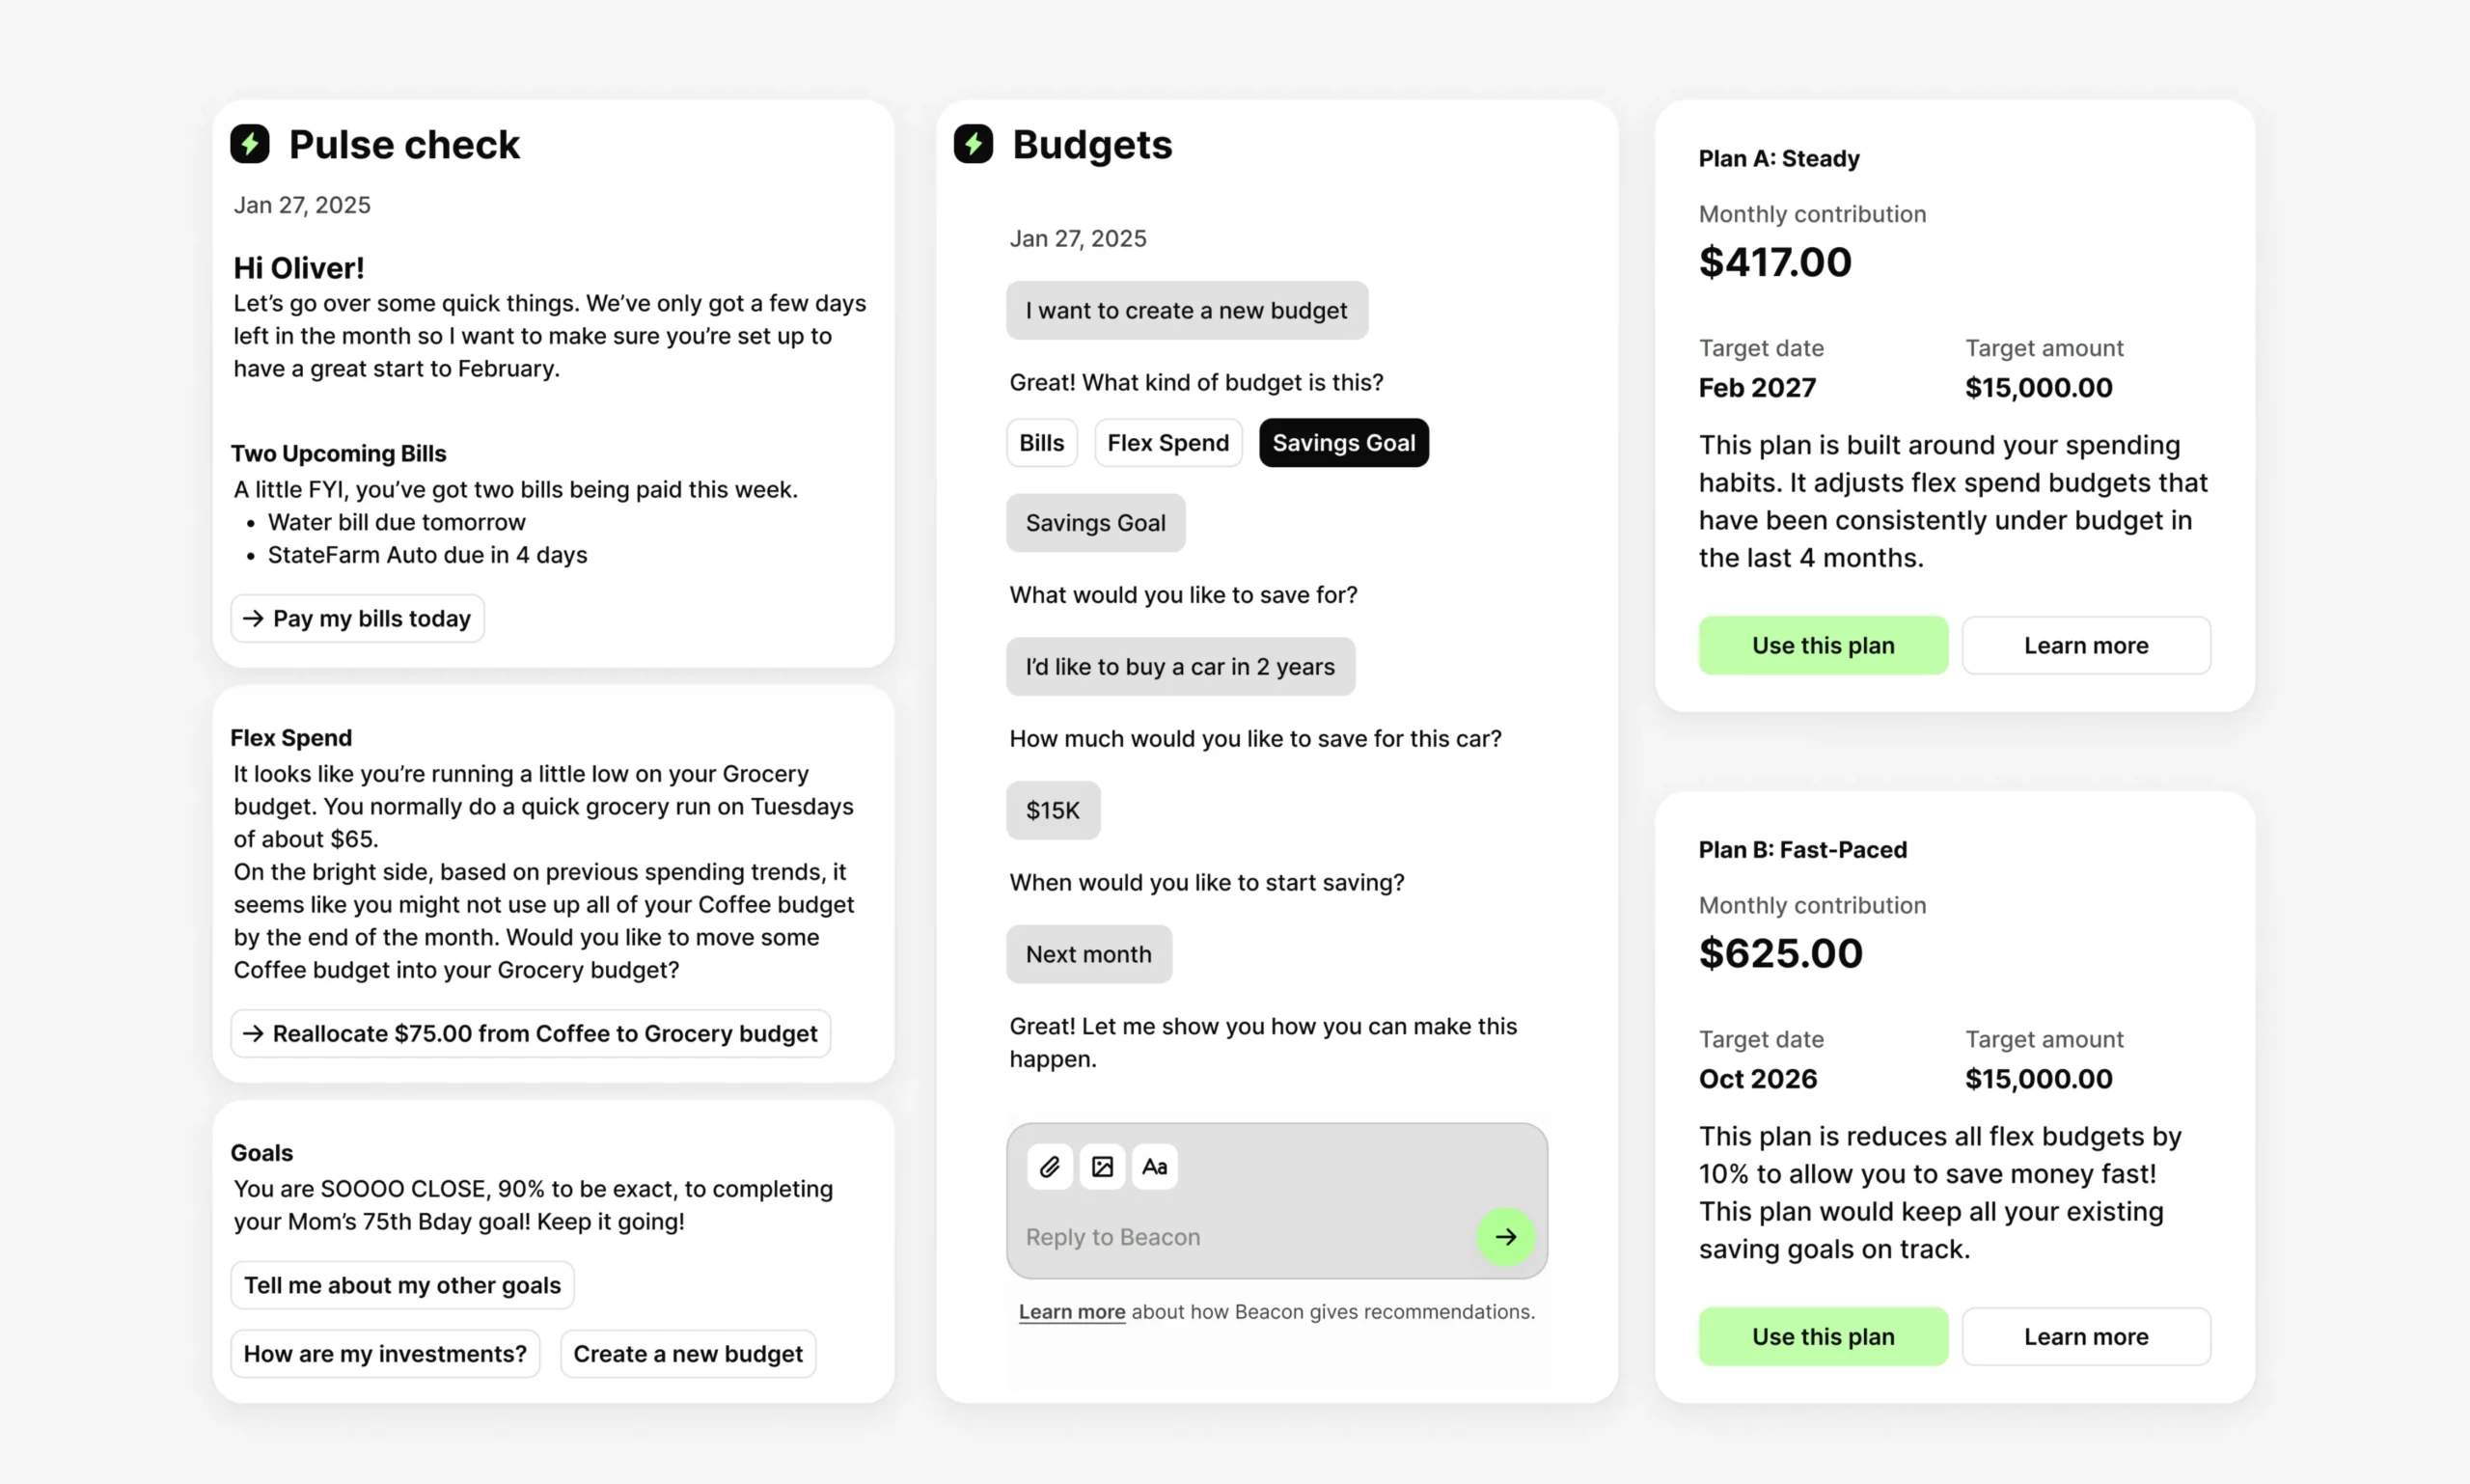Open the I want to create a new budget chip

click(x=1186, y=310)
